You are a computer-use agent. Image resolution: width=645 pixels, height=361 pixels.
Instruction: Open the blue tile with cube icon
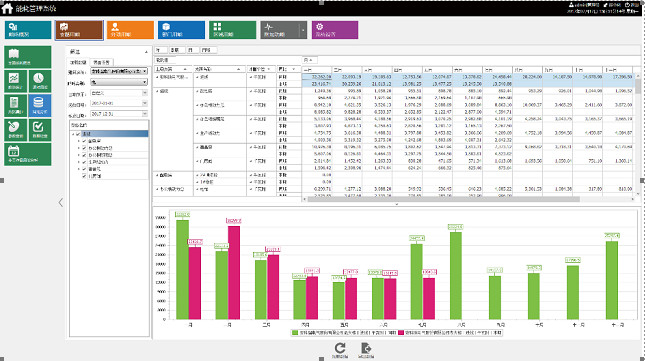(181, 30)
